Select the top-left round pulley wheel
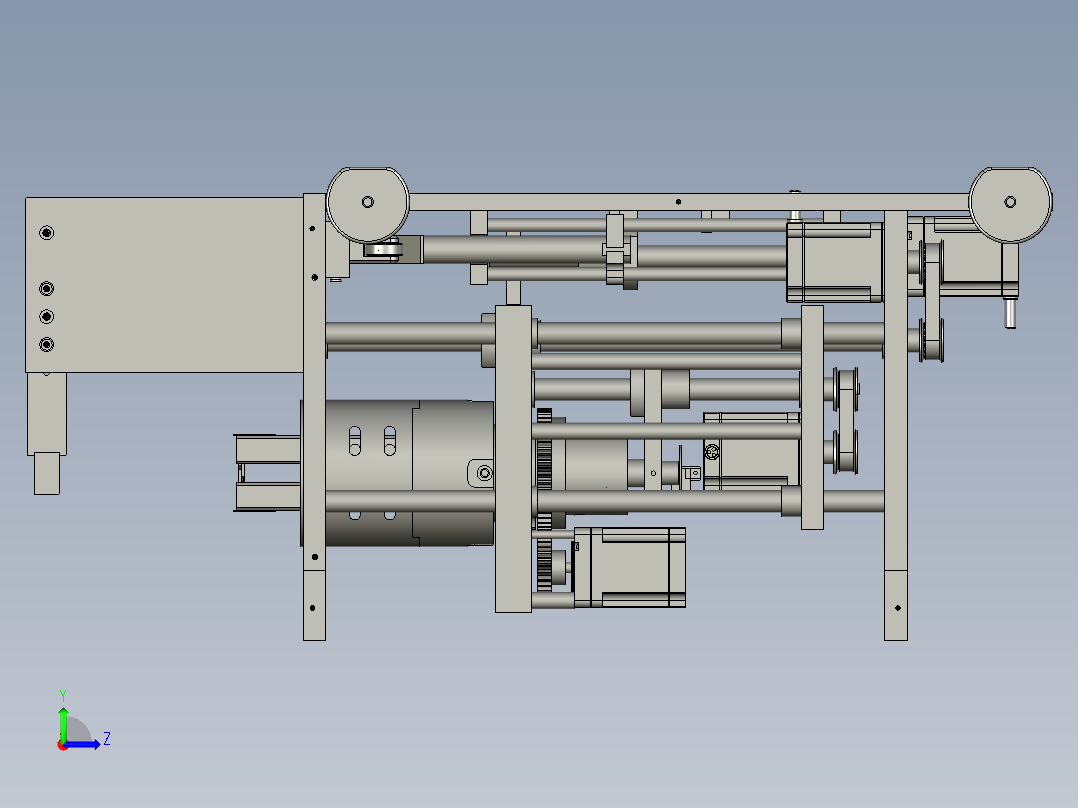 368,204
